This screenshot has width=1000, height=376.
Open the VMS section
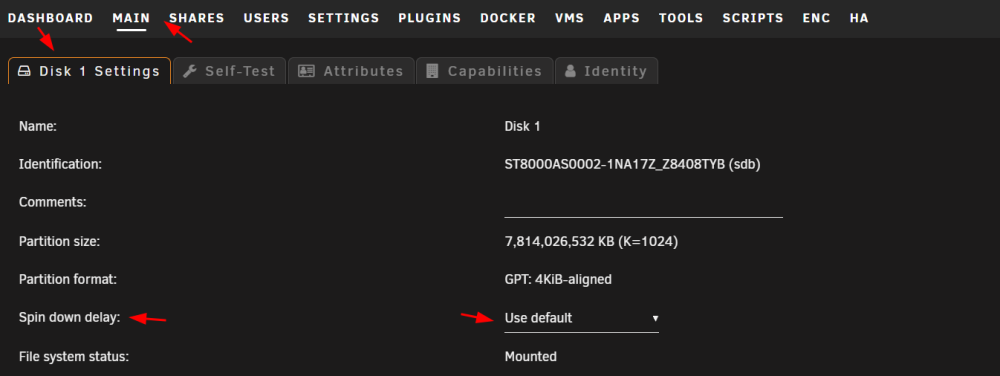(x=570, y=18)
